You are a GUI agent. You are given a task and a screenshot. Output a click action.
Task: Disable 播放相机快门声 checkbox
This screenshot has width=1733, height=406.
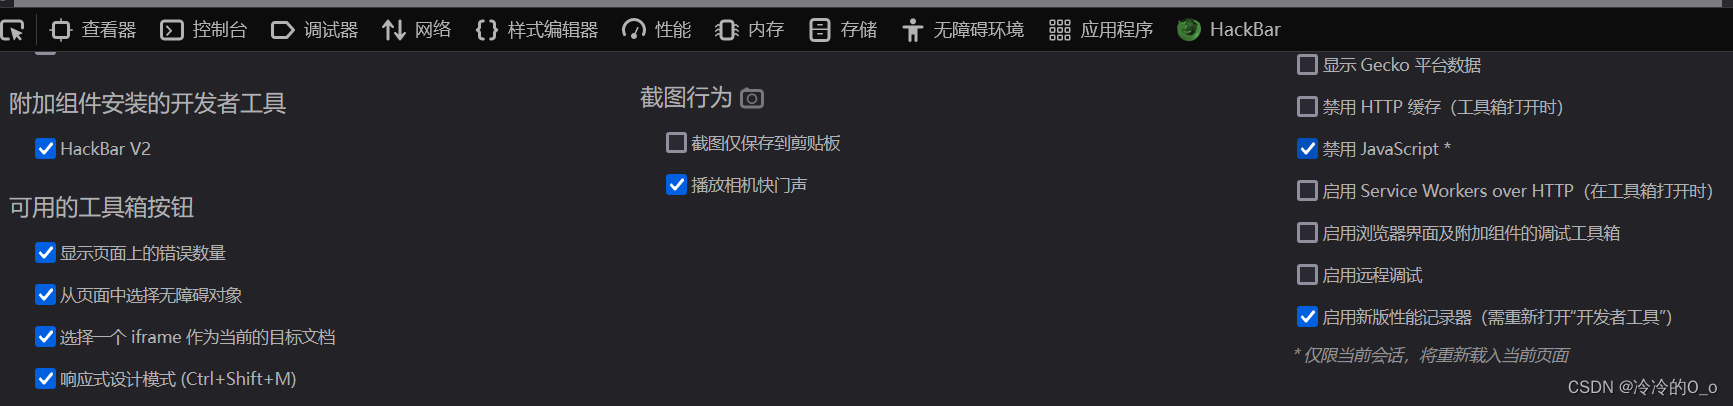(x=676, y=185)
